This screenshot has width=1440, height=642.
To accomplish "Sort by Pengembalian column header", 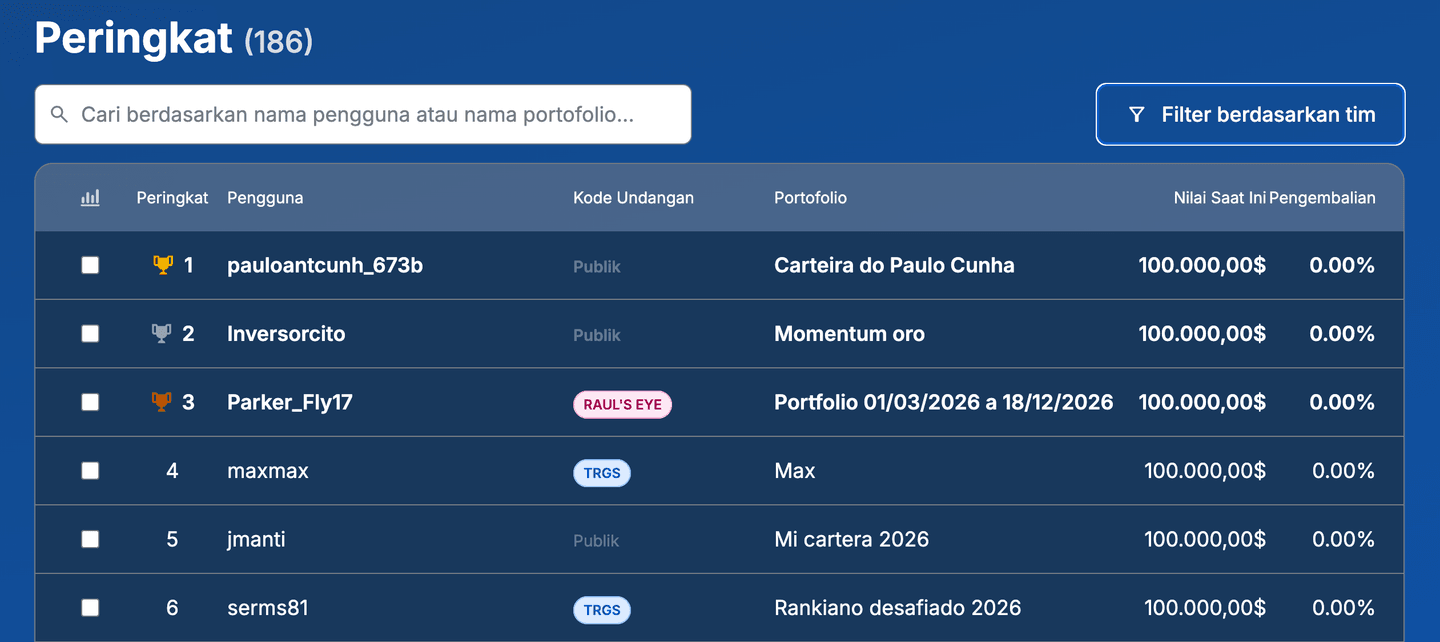I will [x=1322, y=198].
